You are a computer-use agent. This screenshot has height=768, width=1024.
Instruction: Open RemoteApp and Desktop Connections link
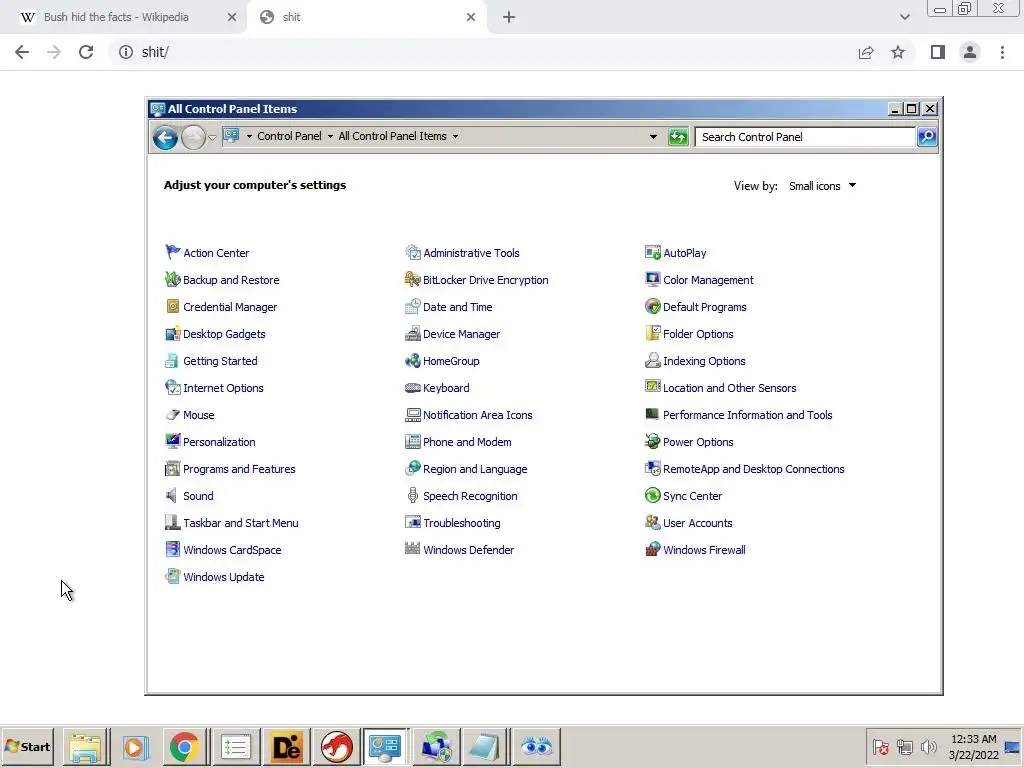point(754,469)
